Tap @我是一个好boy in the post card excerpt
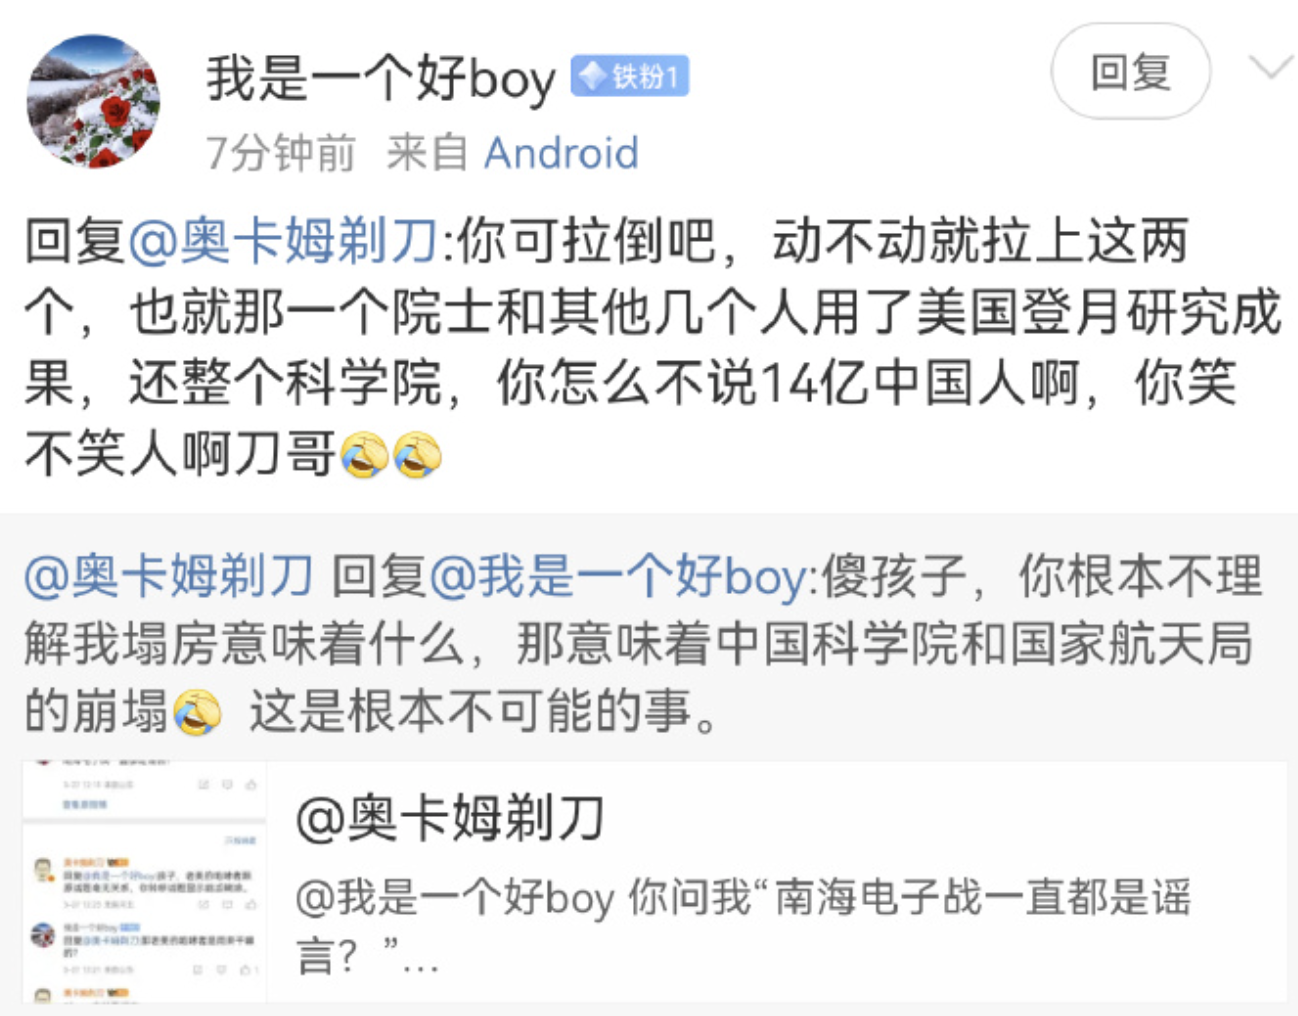Image resolution: width=1298 pixels, height=1016 pixels. point(456,898)
